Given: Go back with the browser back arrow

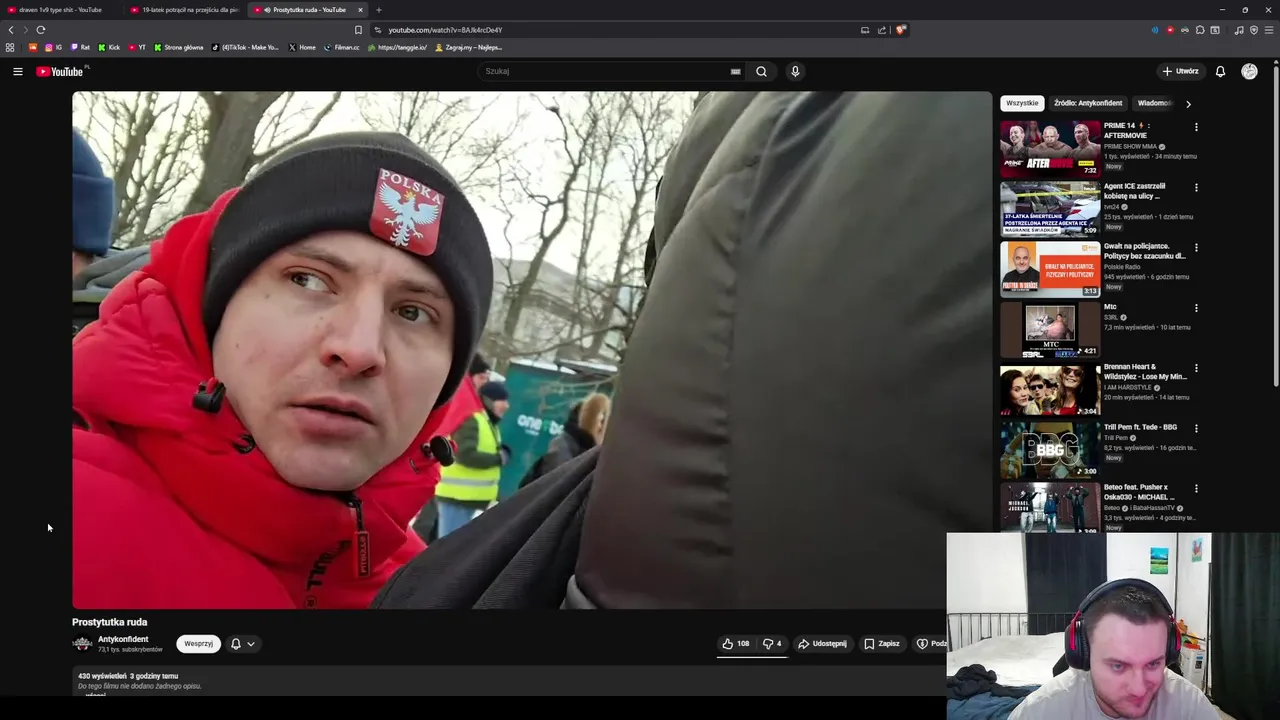Looking at the screenshot, I should pos(11,30).
